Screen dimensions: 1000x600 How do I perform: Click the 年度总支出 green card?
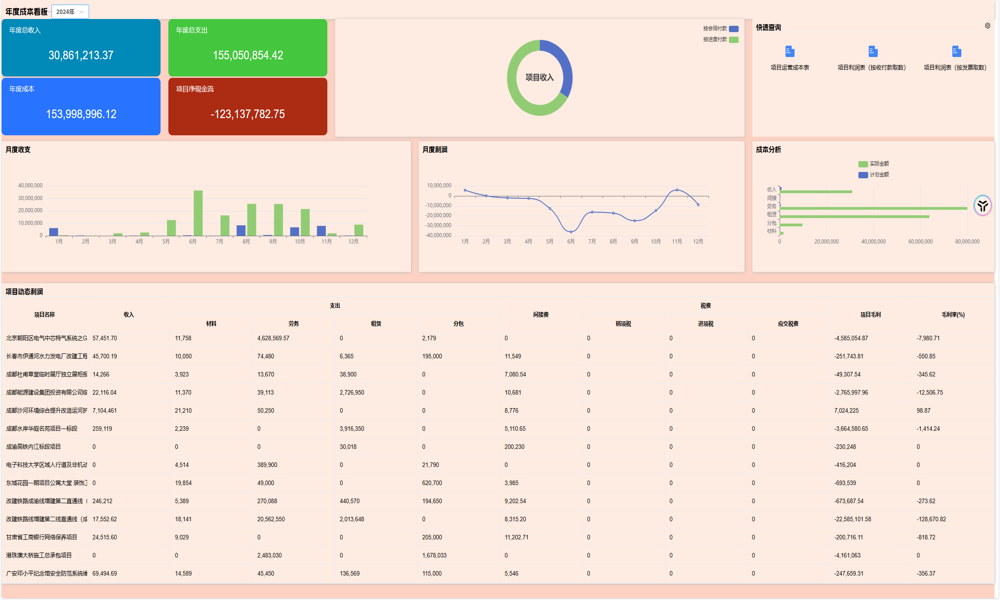[x=247, y=47]
